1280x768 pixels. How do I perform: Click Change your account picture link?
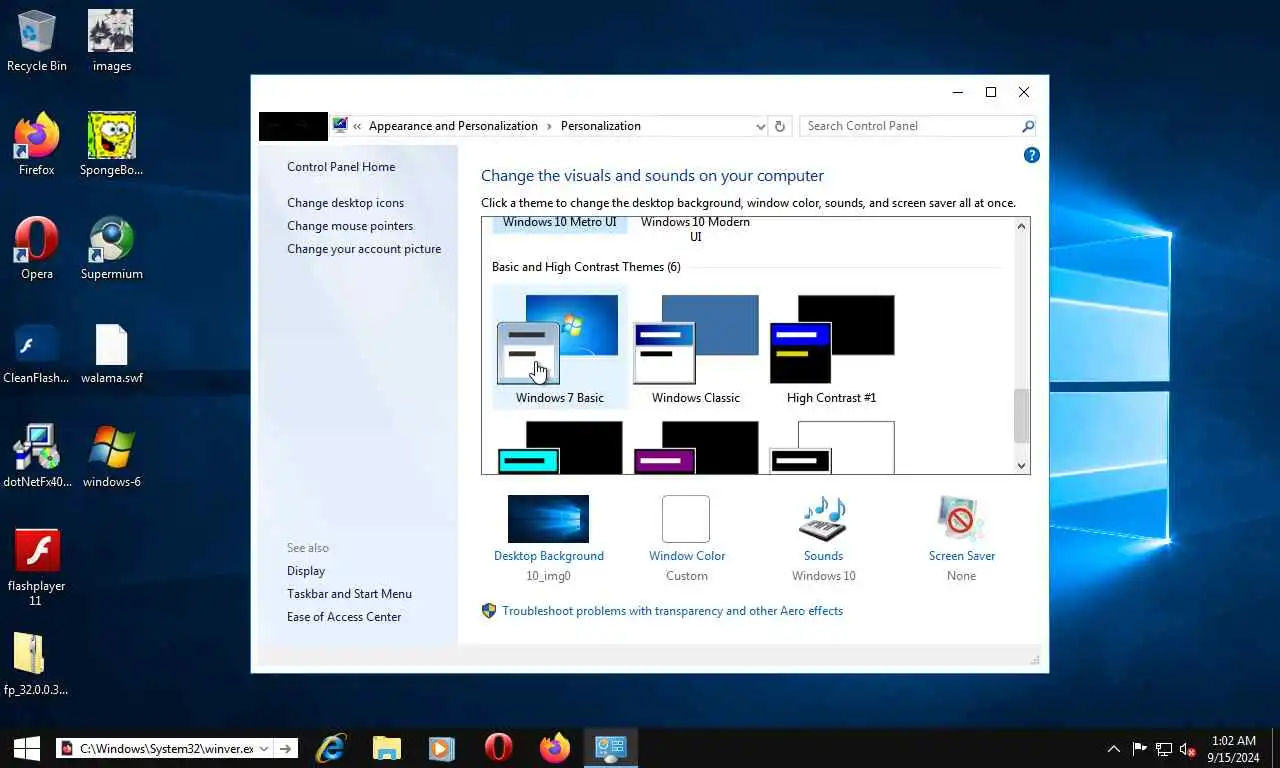[364, 249]
